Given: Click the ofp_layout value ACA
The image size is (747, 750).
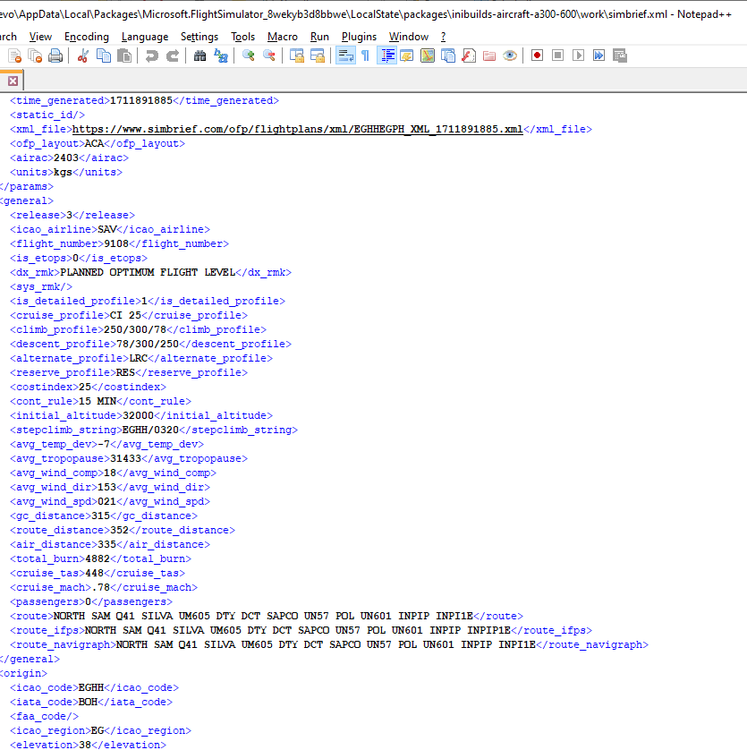Looking at the screenshot, I should point(94,143).
